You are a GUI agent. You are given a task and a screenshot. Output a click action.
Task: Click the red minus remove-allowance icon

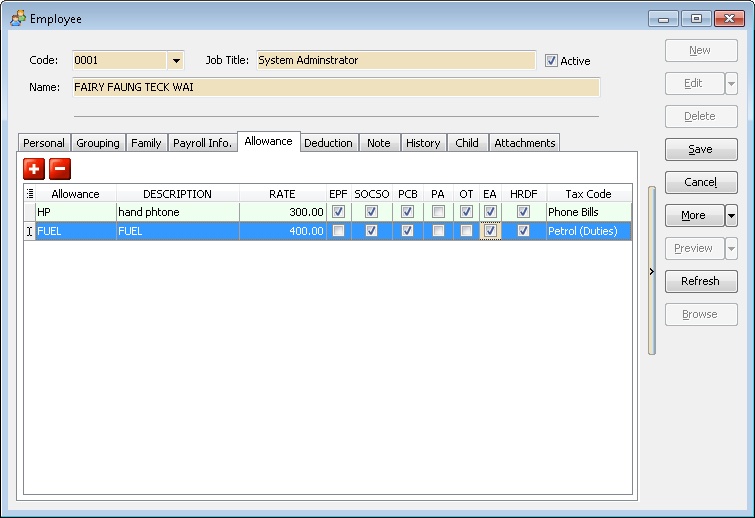tap(60, 169)
